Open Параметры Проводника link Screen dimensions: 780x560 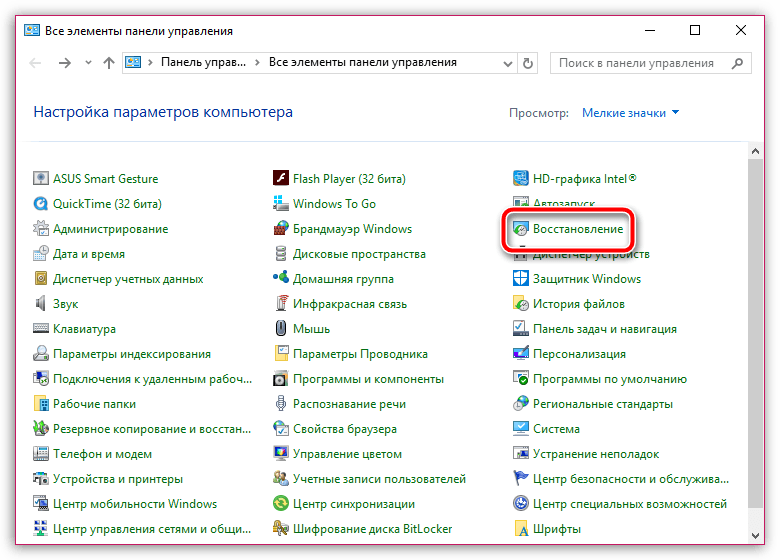360,354
